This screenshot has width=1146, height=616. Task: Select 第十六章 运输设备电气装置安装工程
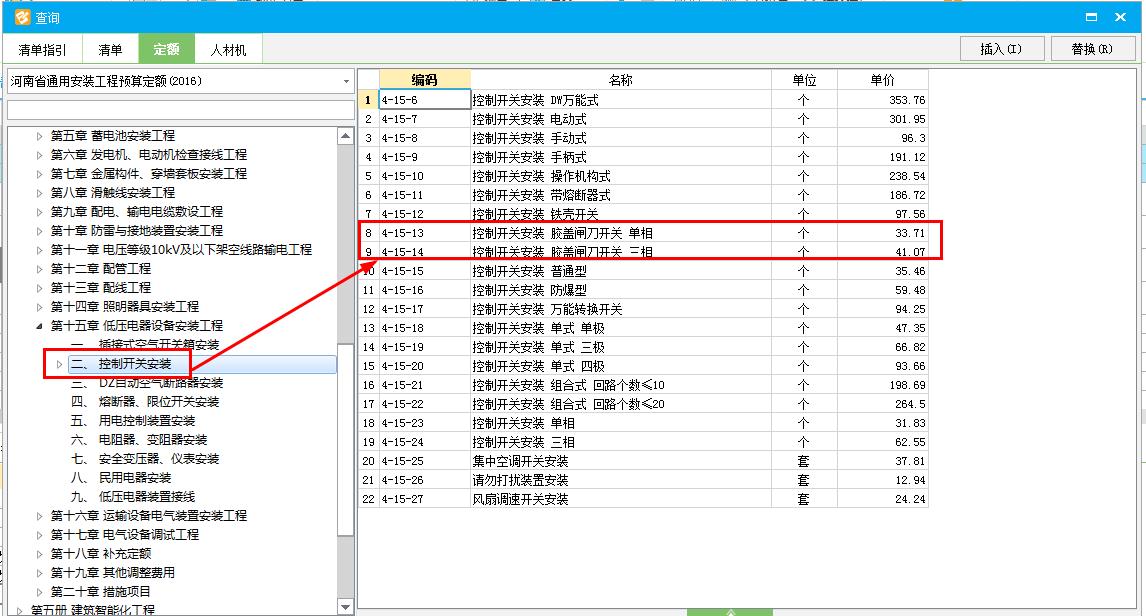149,516
